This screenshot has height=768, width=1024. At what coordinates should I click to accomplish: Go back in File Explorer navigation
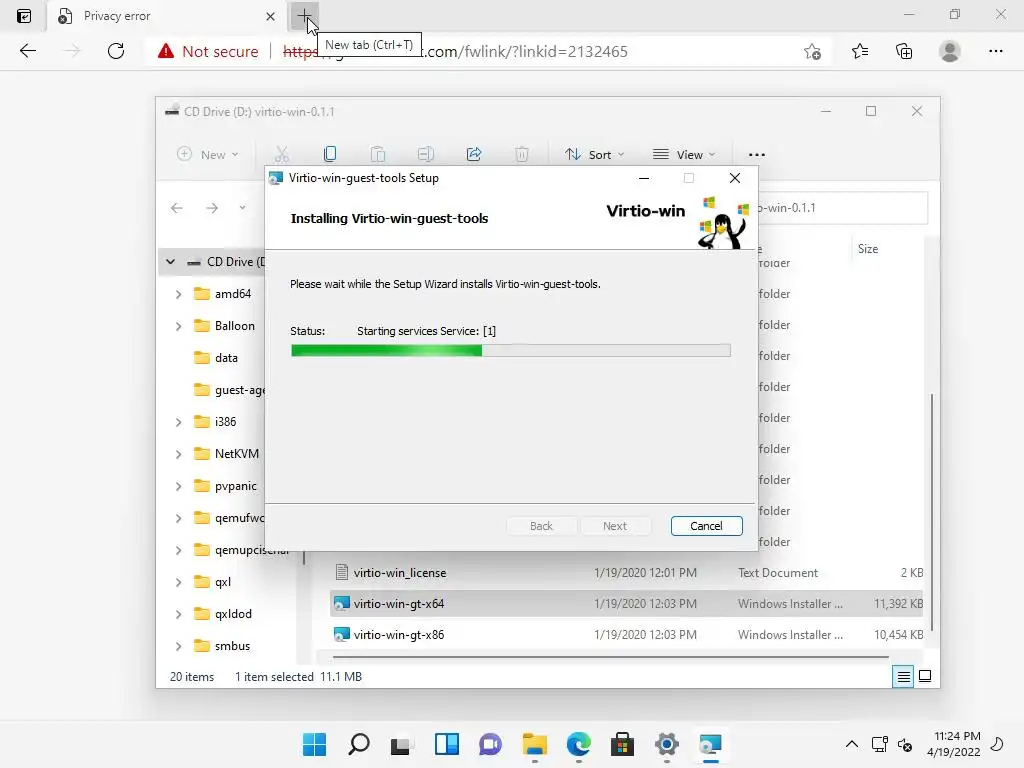tap(176, 208)
